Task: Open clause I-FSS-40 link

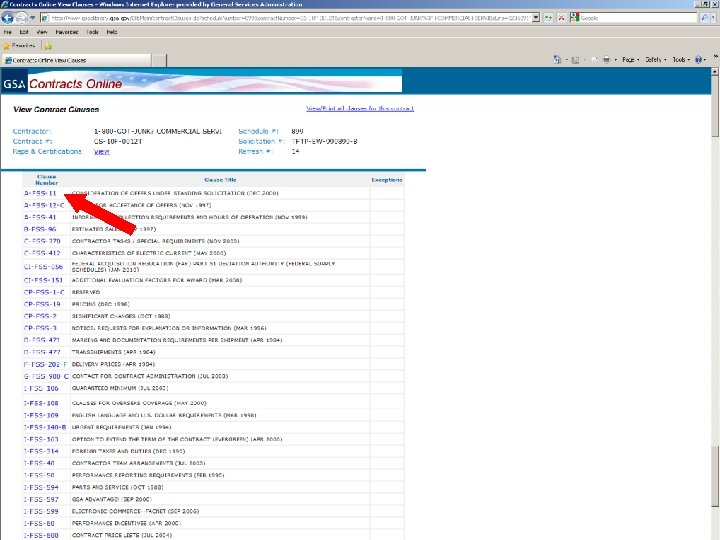Action: click(x=39, y=463)
